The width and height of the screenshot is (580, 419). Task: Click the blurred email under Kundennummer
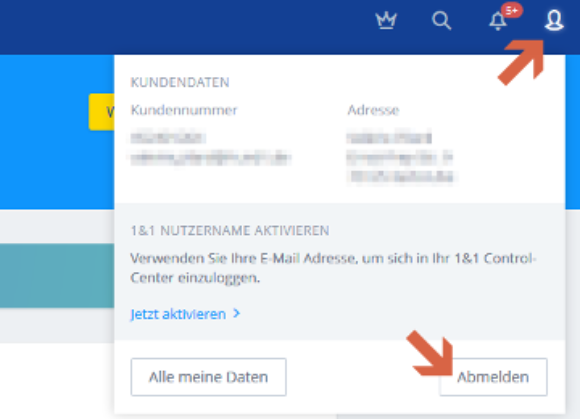[x=210, y=158]
